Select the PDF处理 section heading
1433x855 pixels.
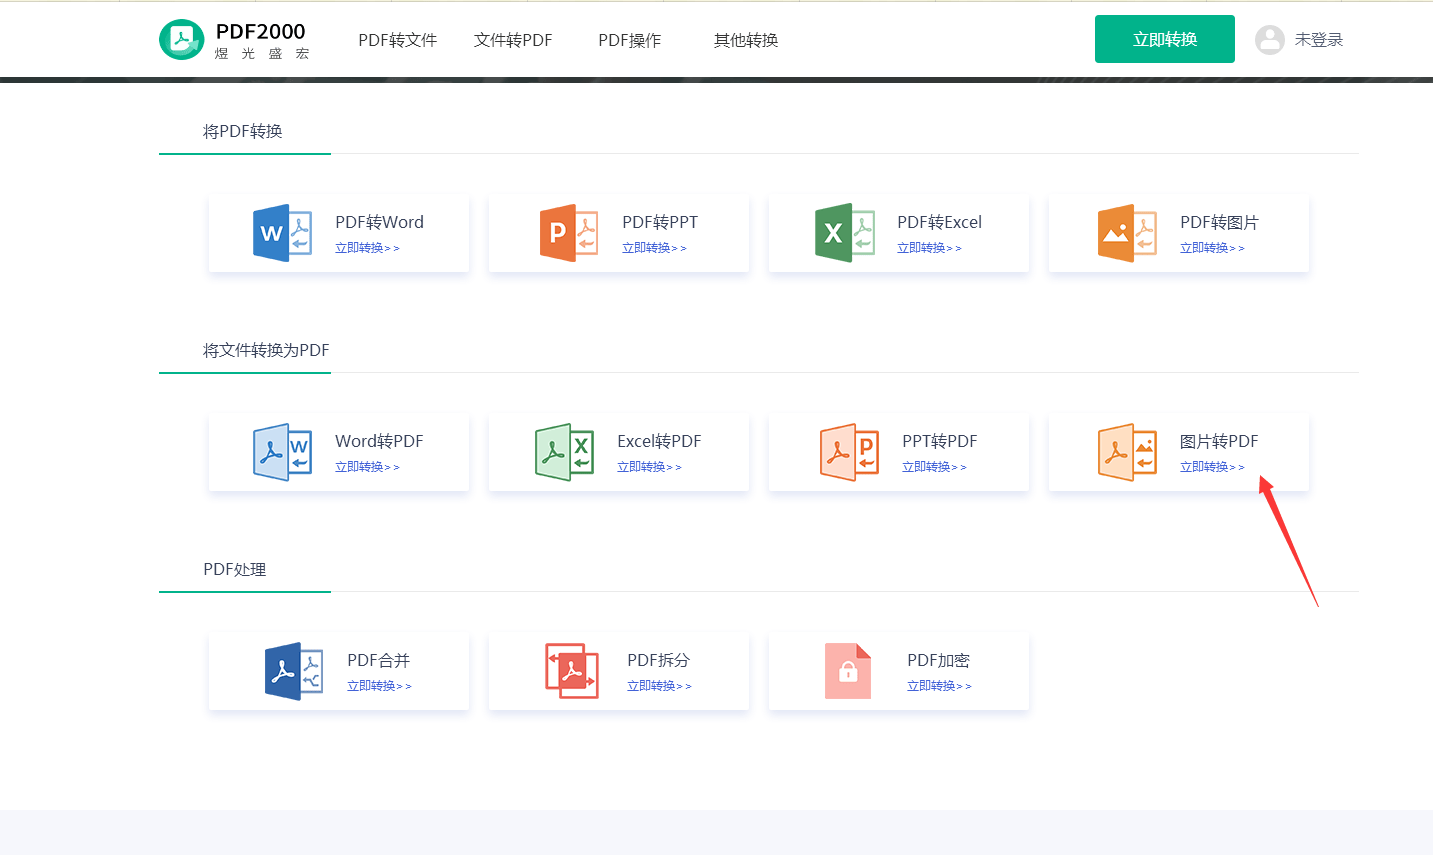234,569
